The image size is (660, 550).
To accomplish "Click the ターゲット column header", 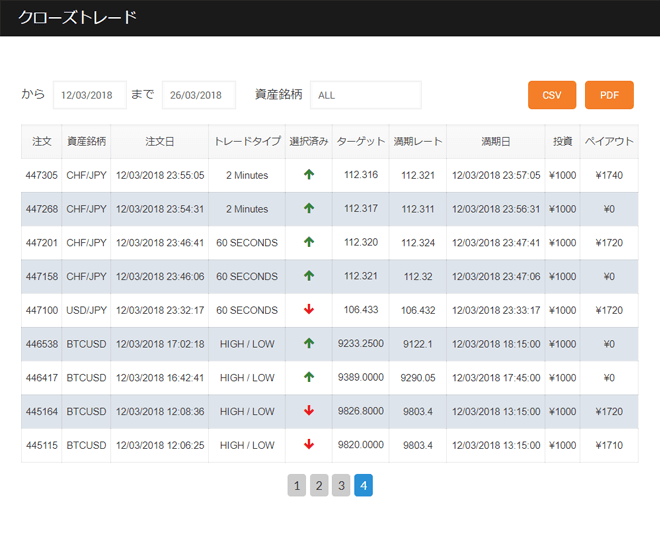I will coord(361,141).
